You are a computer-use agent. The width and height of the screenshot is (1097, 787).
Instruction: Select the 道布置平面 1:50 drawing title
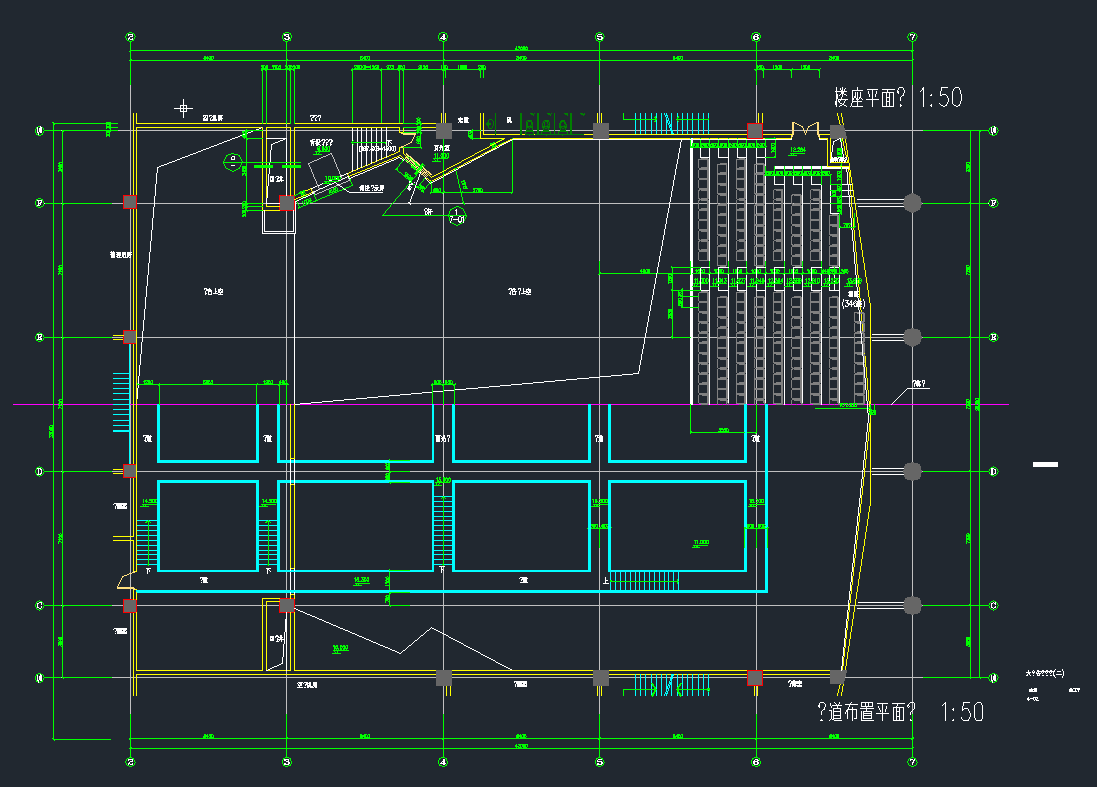click(900, 712)
